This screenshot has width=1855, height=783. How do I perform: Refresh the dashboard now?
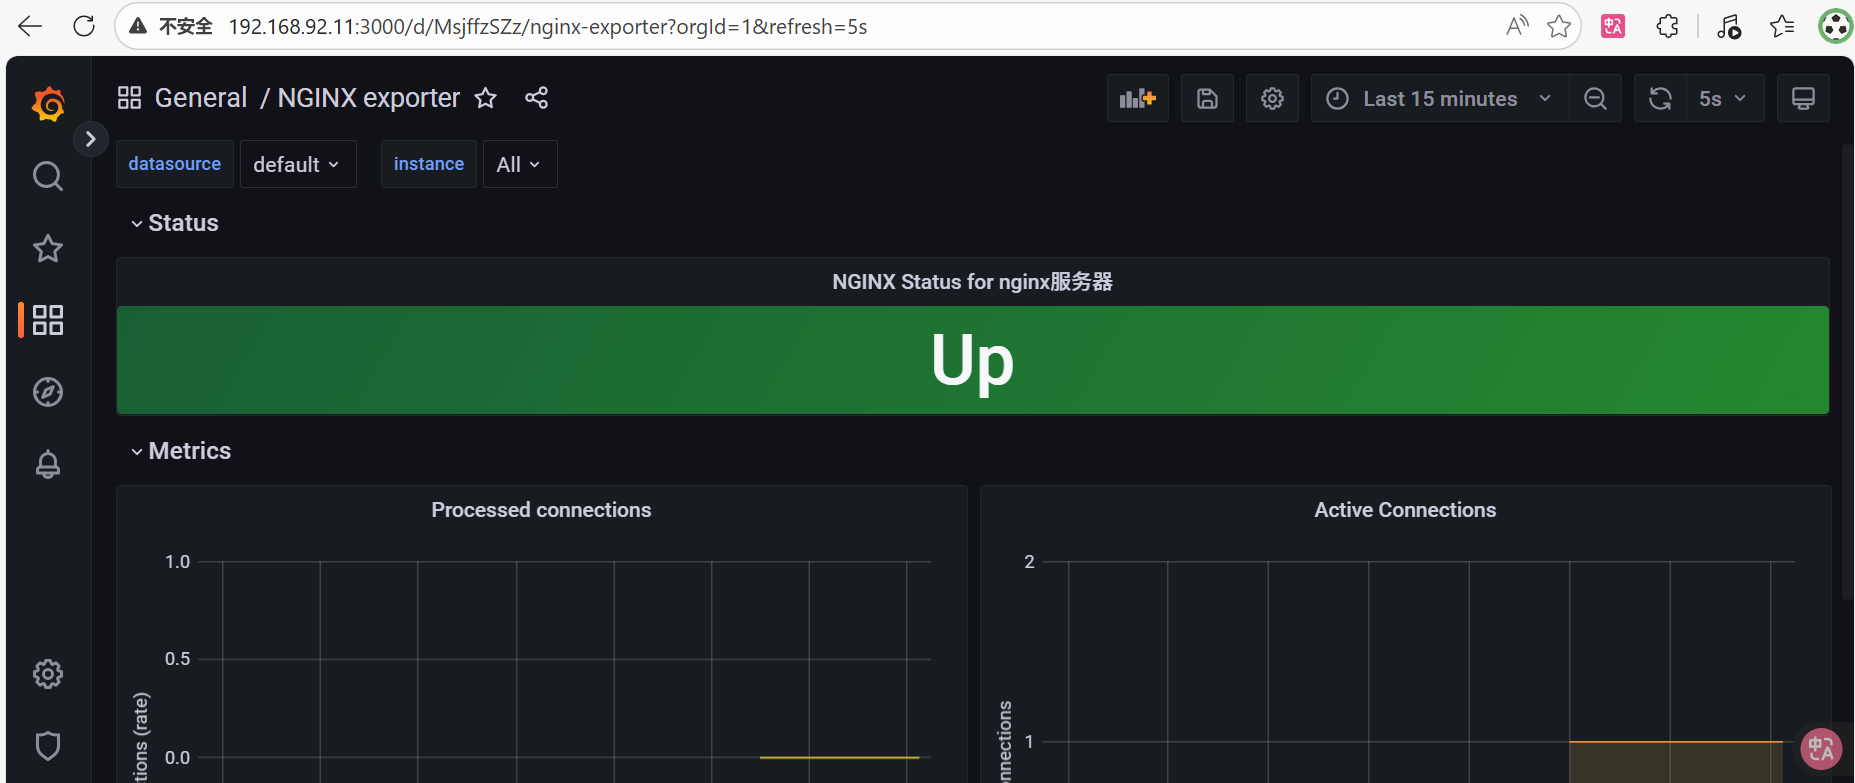[1660, 98]
